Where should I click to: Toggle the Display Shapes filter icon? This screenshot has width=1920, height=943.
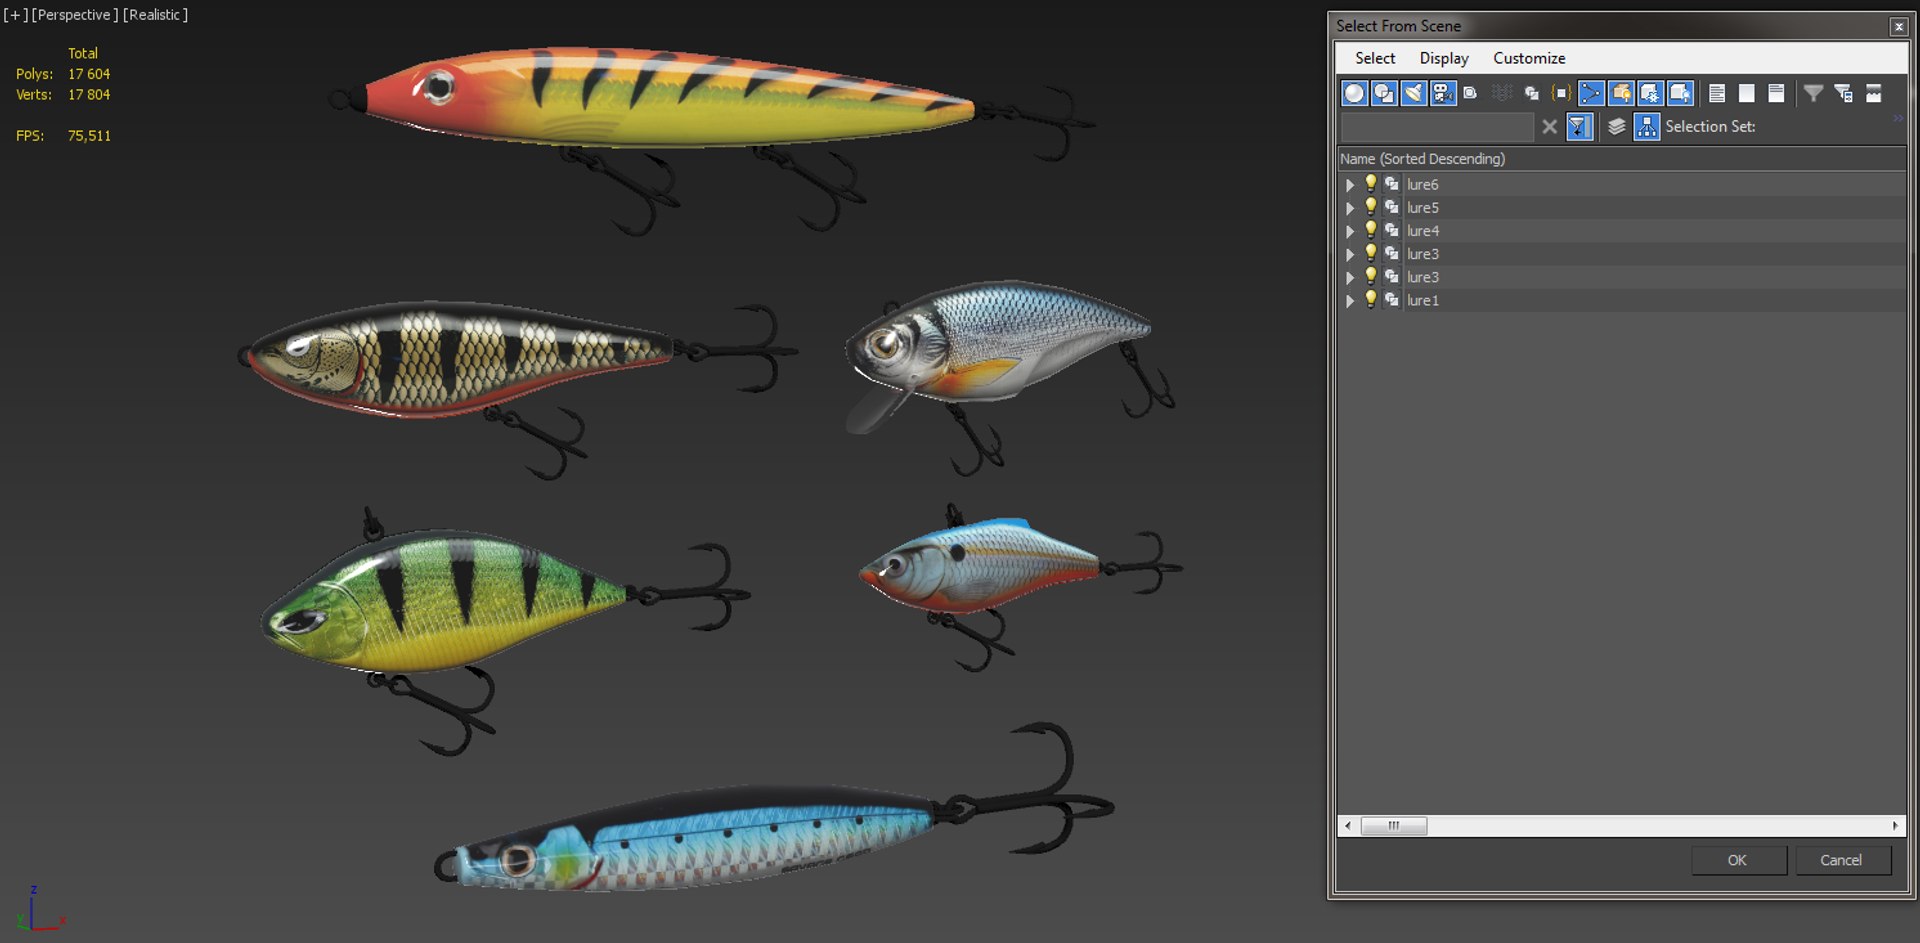click(1384, 93)
